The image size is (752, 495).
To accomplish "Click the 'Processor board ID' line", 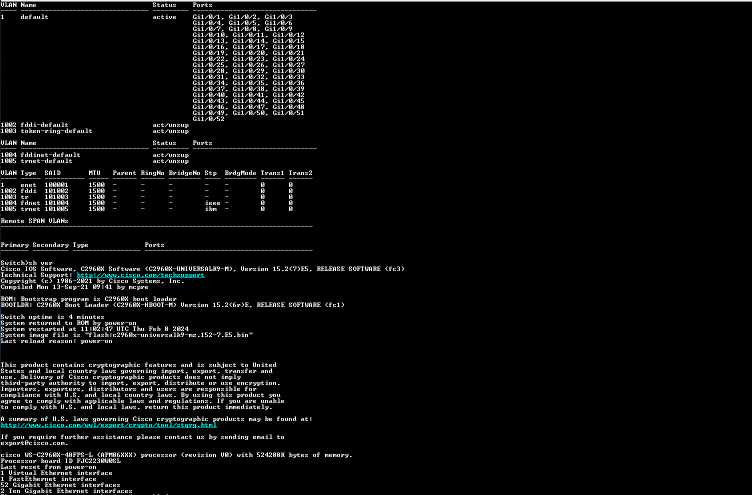I will coord(60,461).
